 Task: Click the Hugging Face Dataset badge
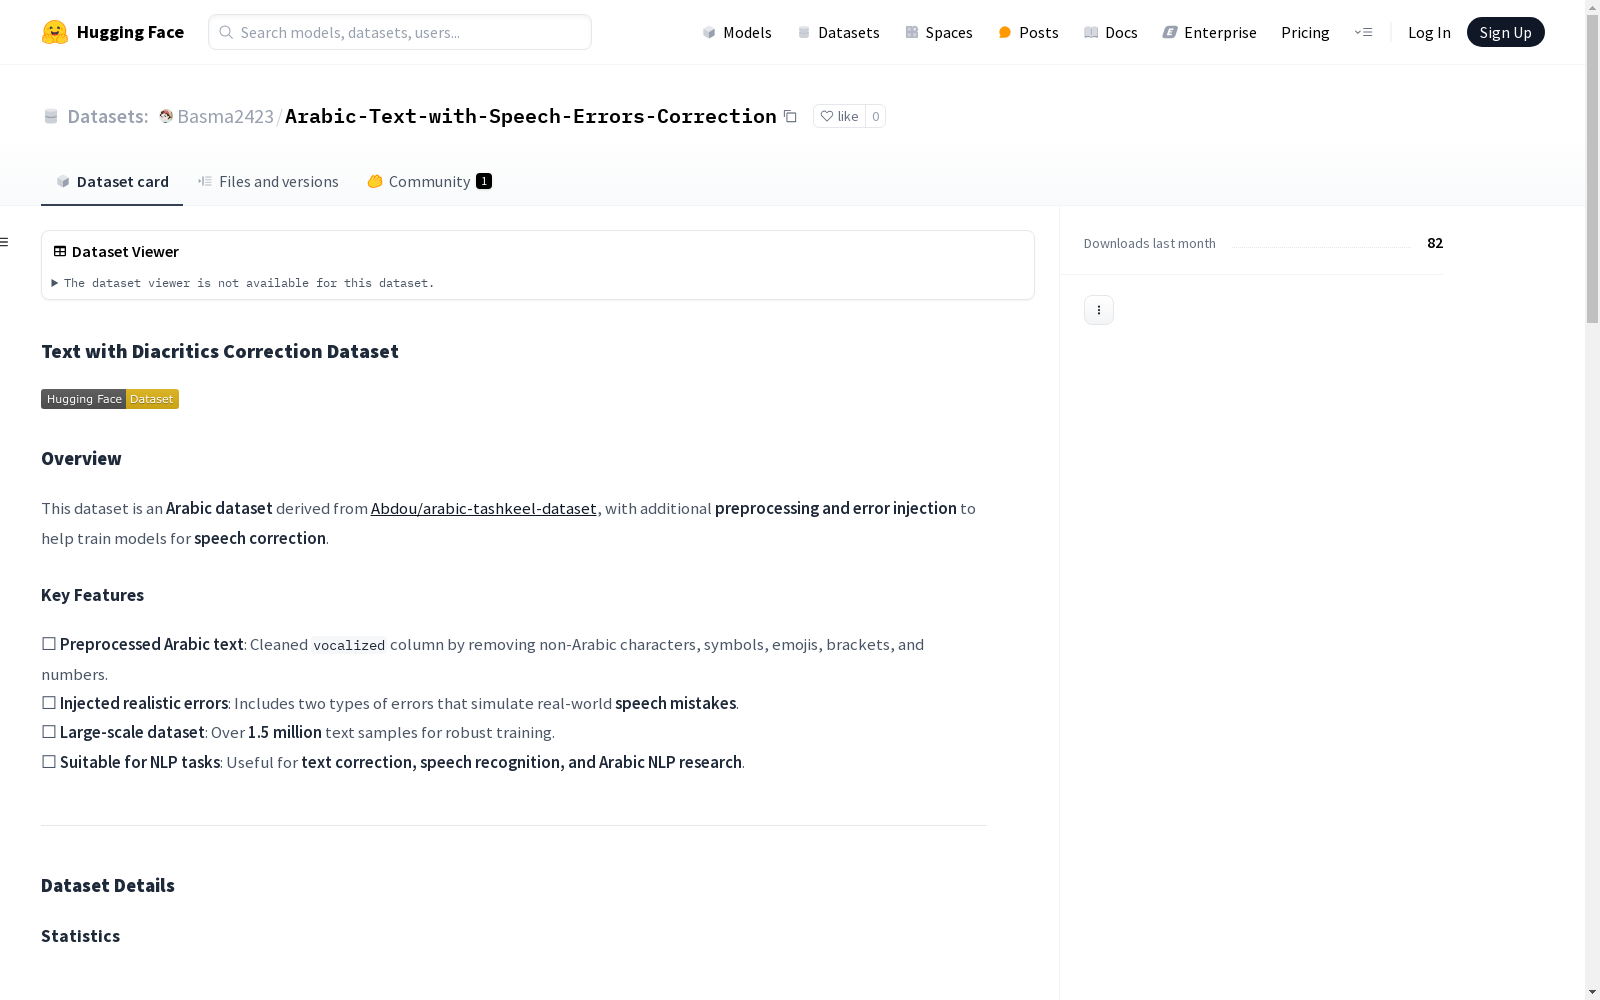pos(110,399)
